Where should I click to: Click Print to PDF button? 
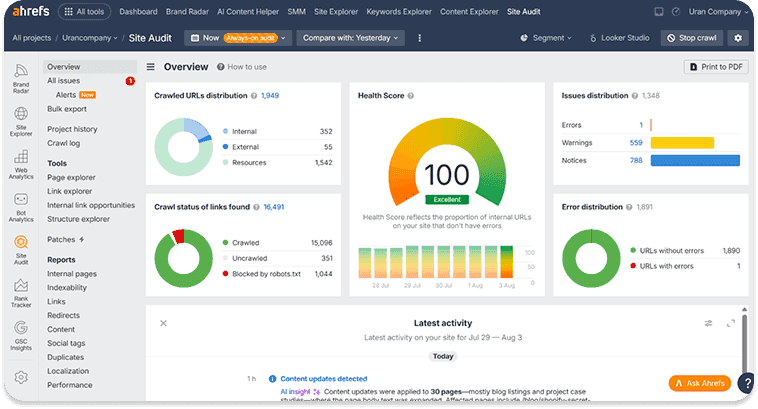716,67
